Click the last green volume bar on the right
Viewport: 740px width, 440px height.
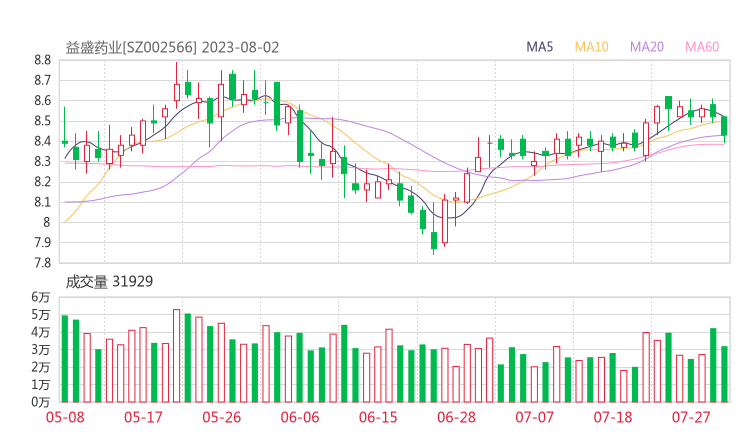[724, 374]
